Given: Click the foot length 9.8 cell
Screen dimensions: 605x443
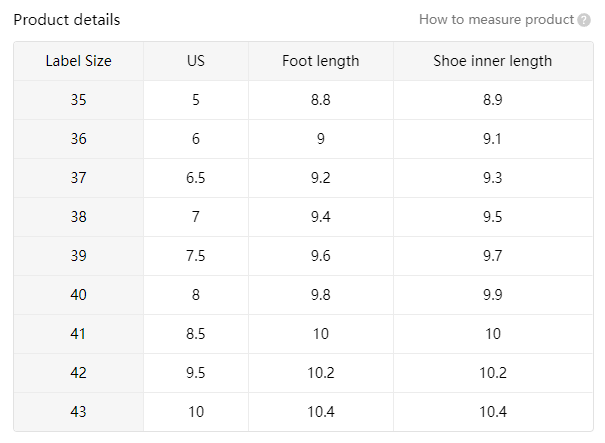Looking at the screenshot, I should pos(321,295).
